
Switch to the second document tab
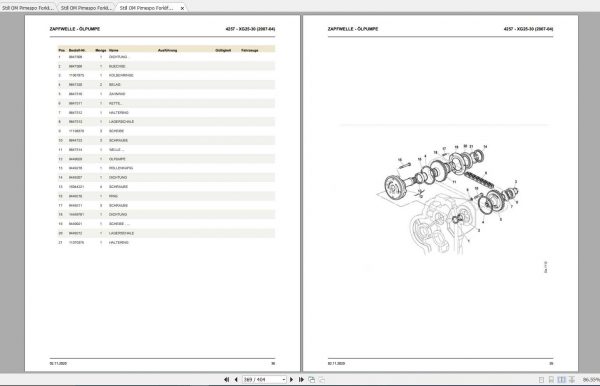tap(86, 8)
